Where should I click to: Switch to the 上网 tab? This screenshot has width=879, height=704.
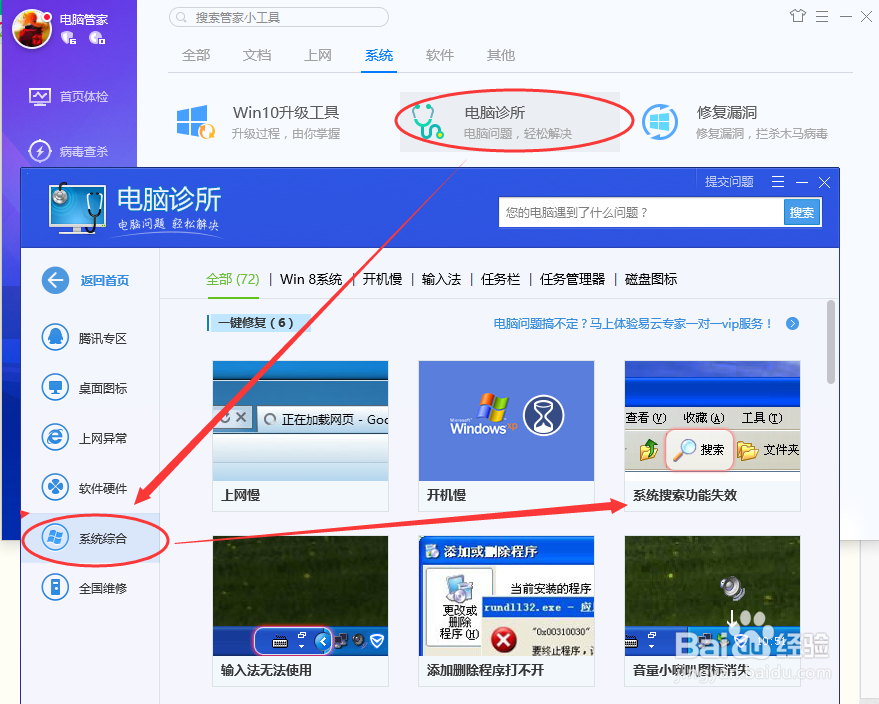point(318,55)
